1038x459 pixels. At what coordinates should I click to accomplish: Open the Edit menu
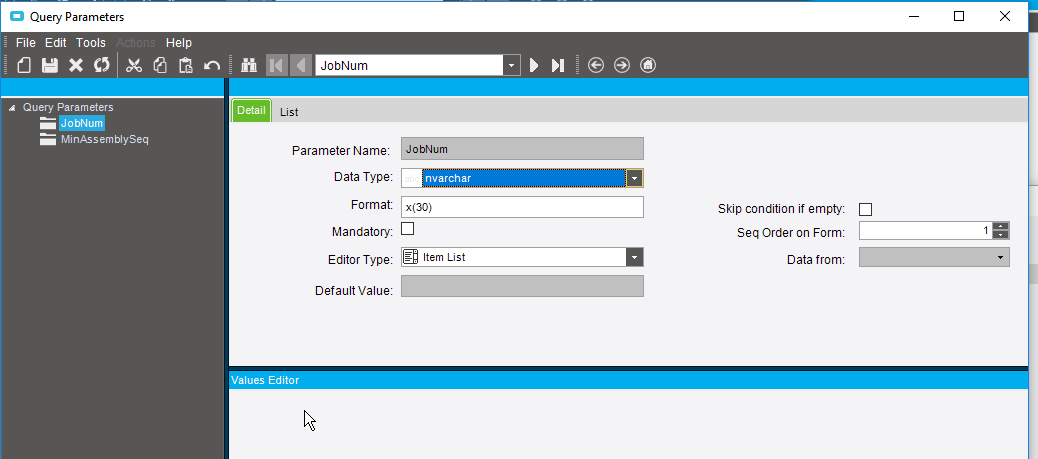point(56,43)
